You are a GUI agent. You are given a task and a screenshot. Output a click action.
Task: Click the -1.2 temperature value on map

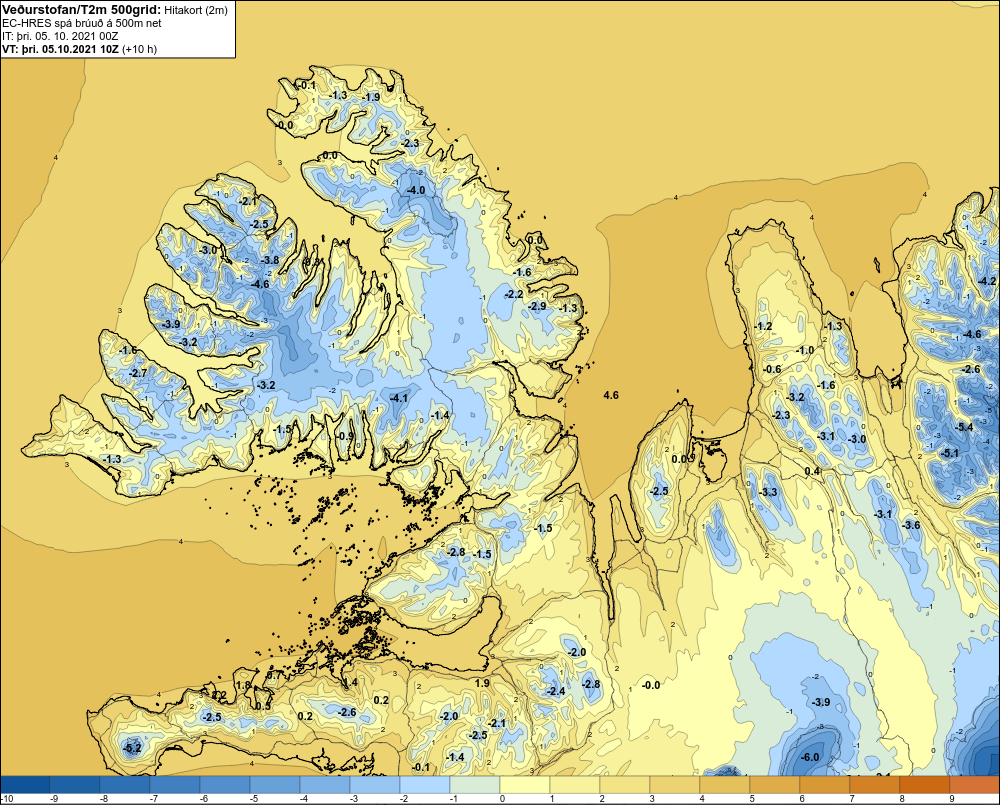pos(763,326)
